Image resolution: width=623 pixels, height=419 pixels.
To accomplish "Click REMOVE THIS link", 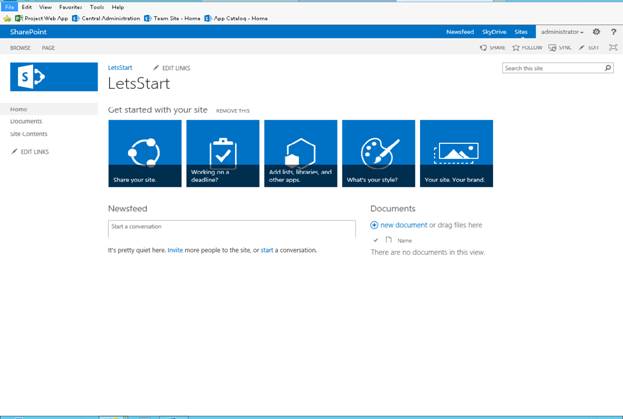I will tap(233, 111).
